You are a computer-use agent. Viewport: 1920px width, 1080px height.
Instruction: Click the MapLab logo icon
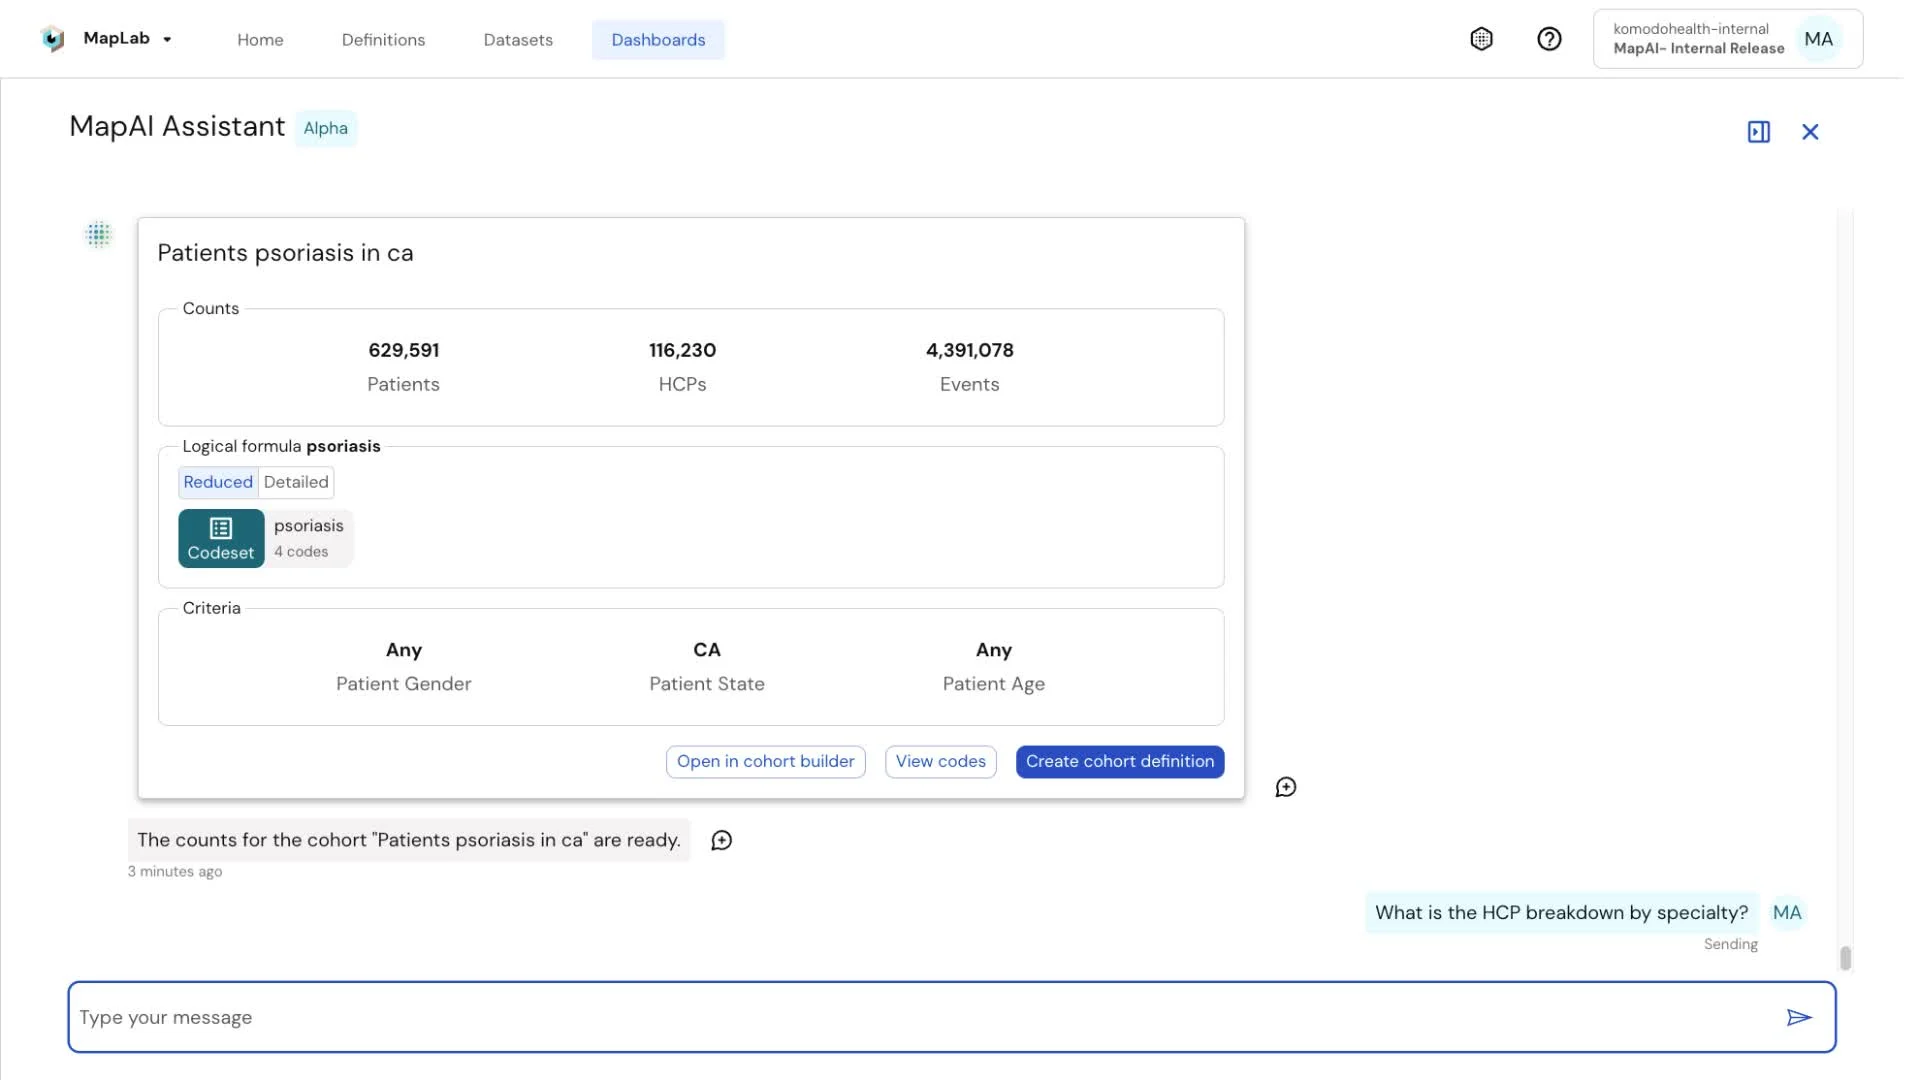(53, 39)
